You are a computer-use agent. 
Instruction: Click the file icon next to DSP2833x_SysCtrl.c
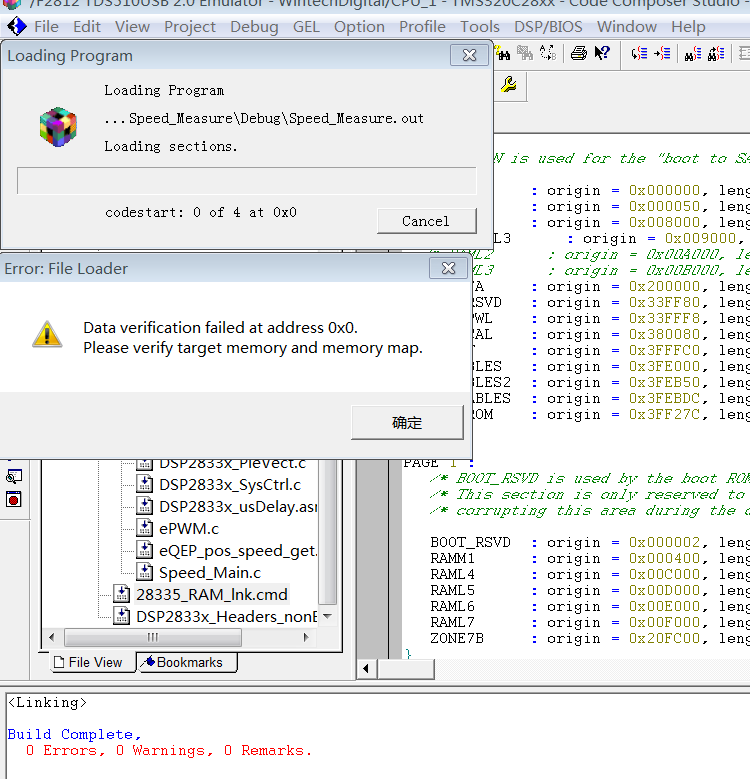click(145, 484)
